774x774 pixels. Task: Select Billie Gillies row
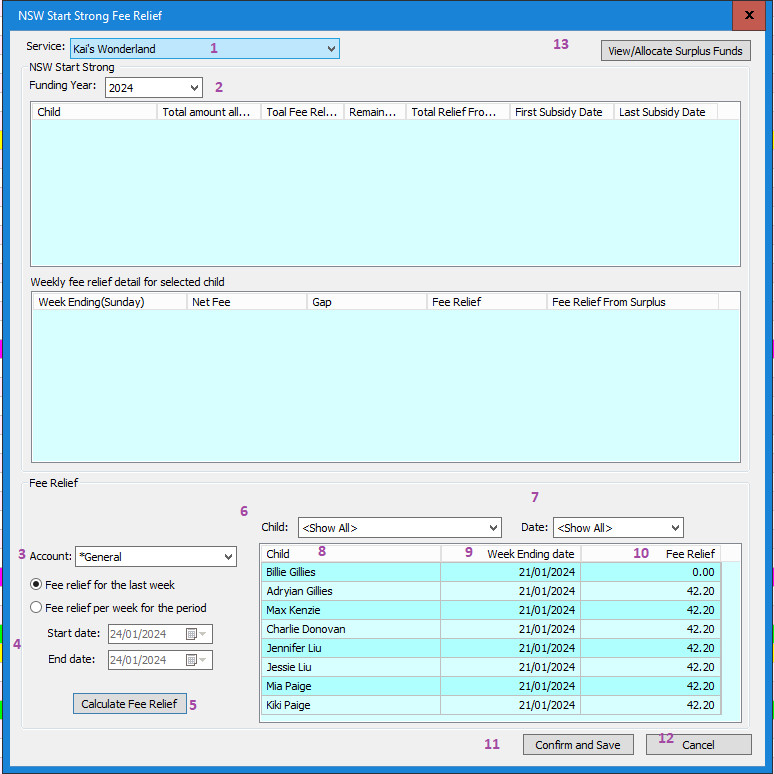coord(350,573)
